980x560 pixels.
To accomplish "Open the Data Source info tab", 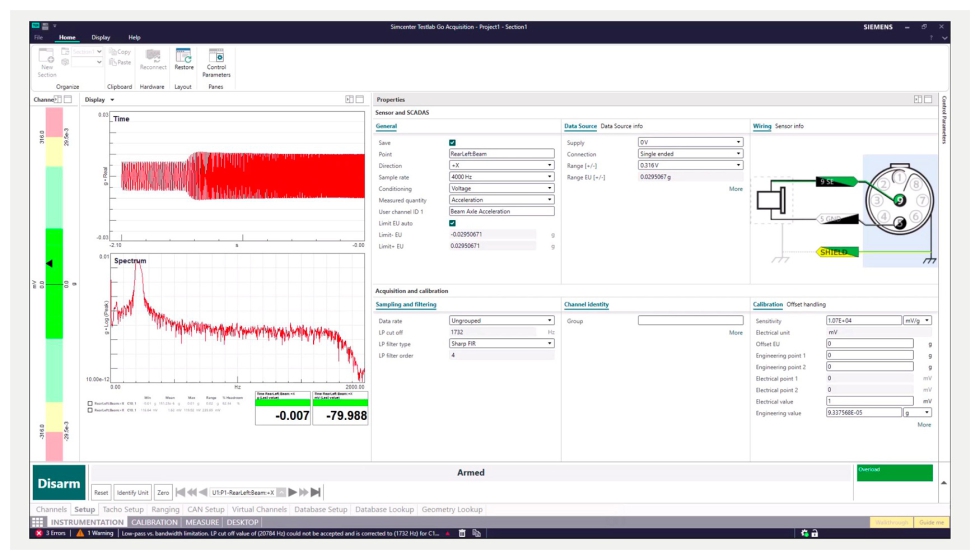I will (621, 126).
